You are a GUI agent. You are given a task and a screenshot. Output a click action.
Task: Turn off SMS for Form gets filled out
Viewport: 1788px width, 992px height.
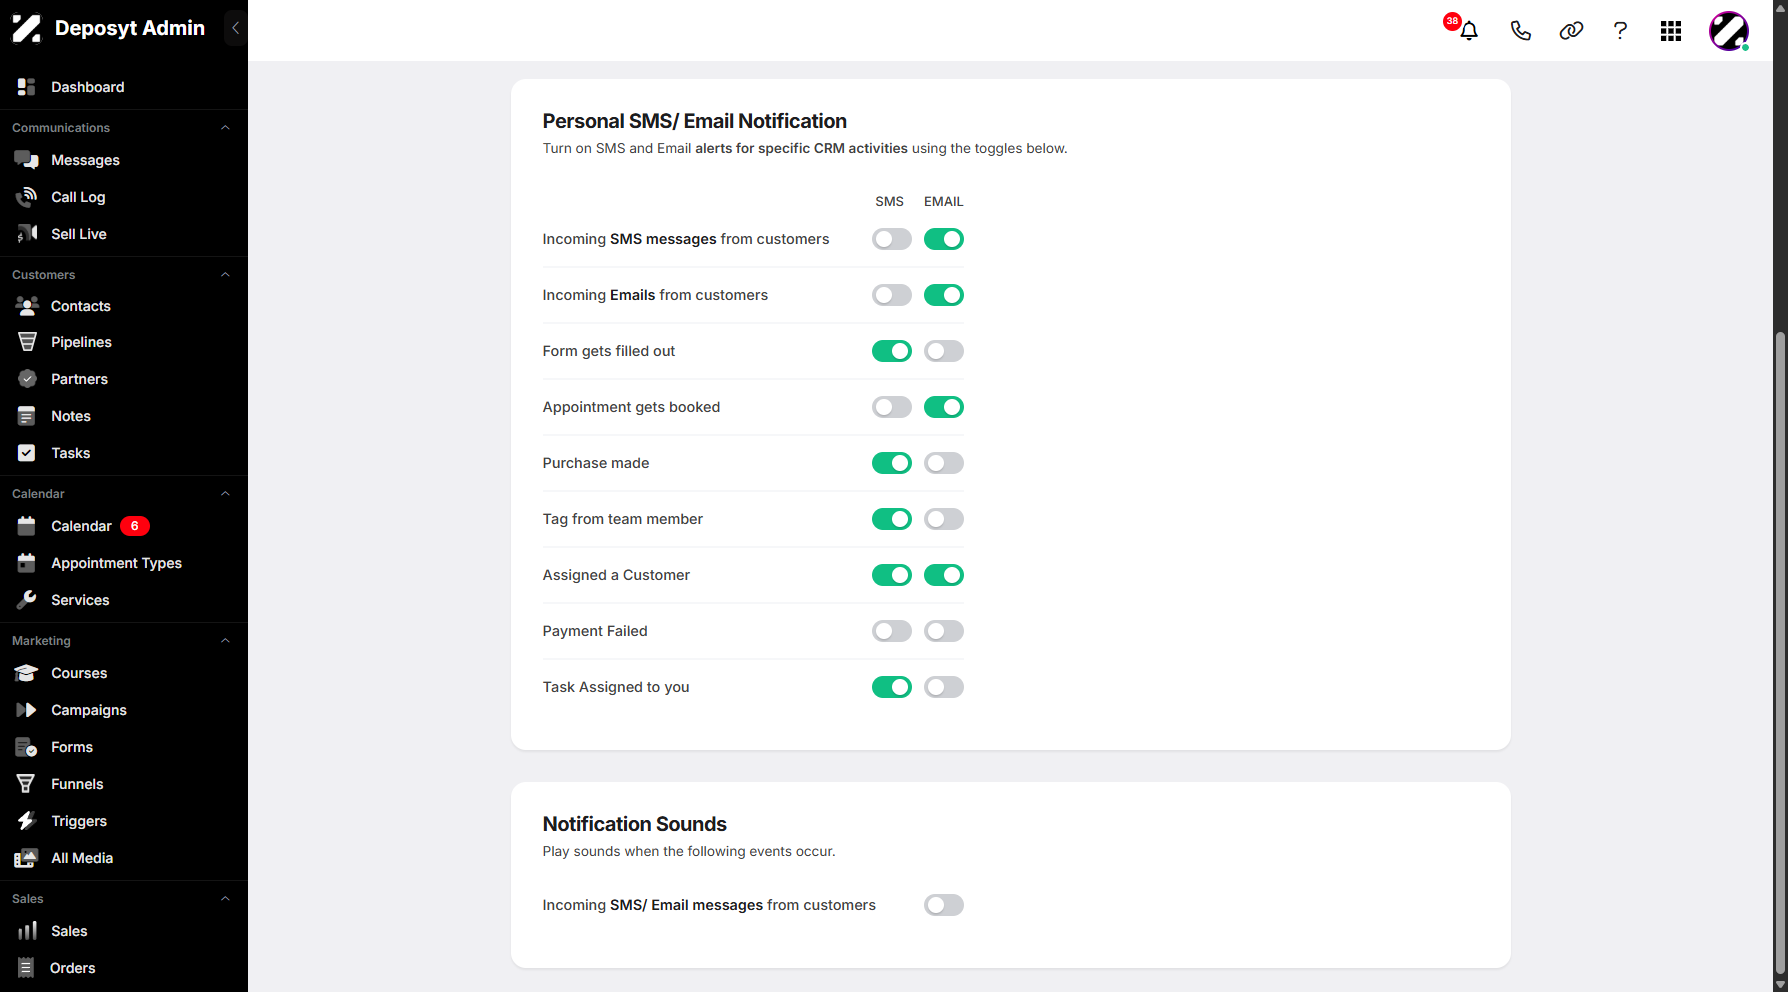(891, 351)
